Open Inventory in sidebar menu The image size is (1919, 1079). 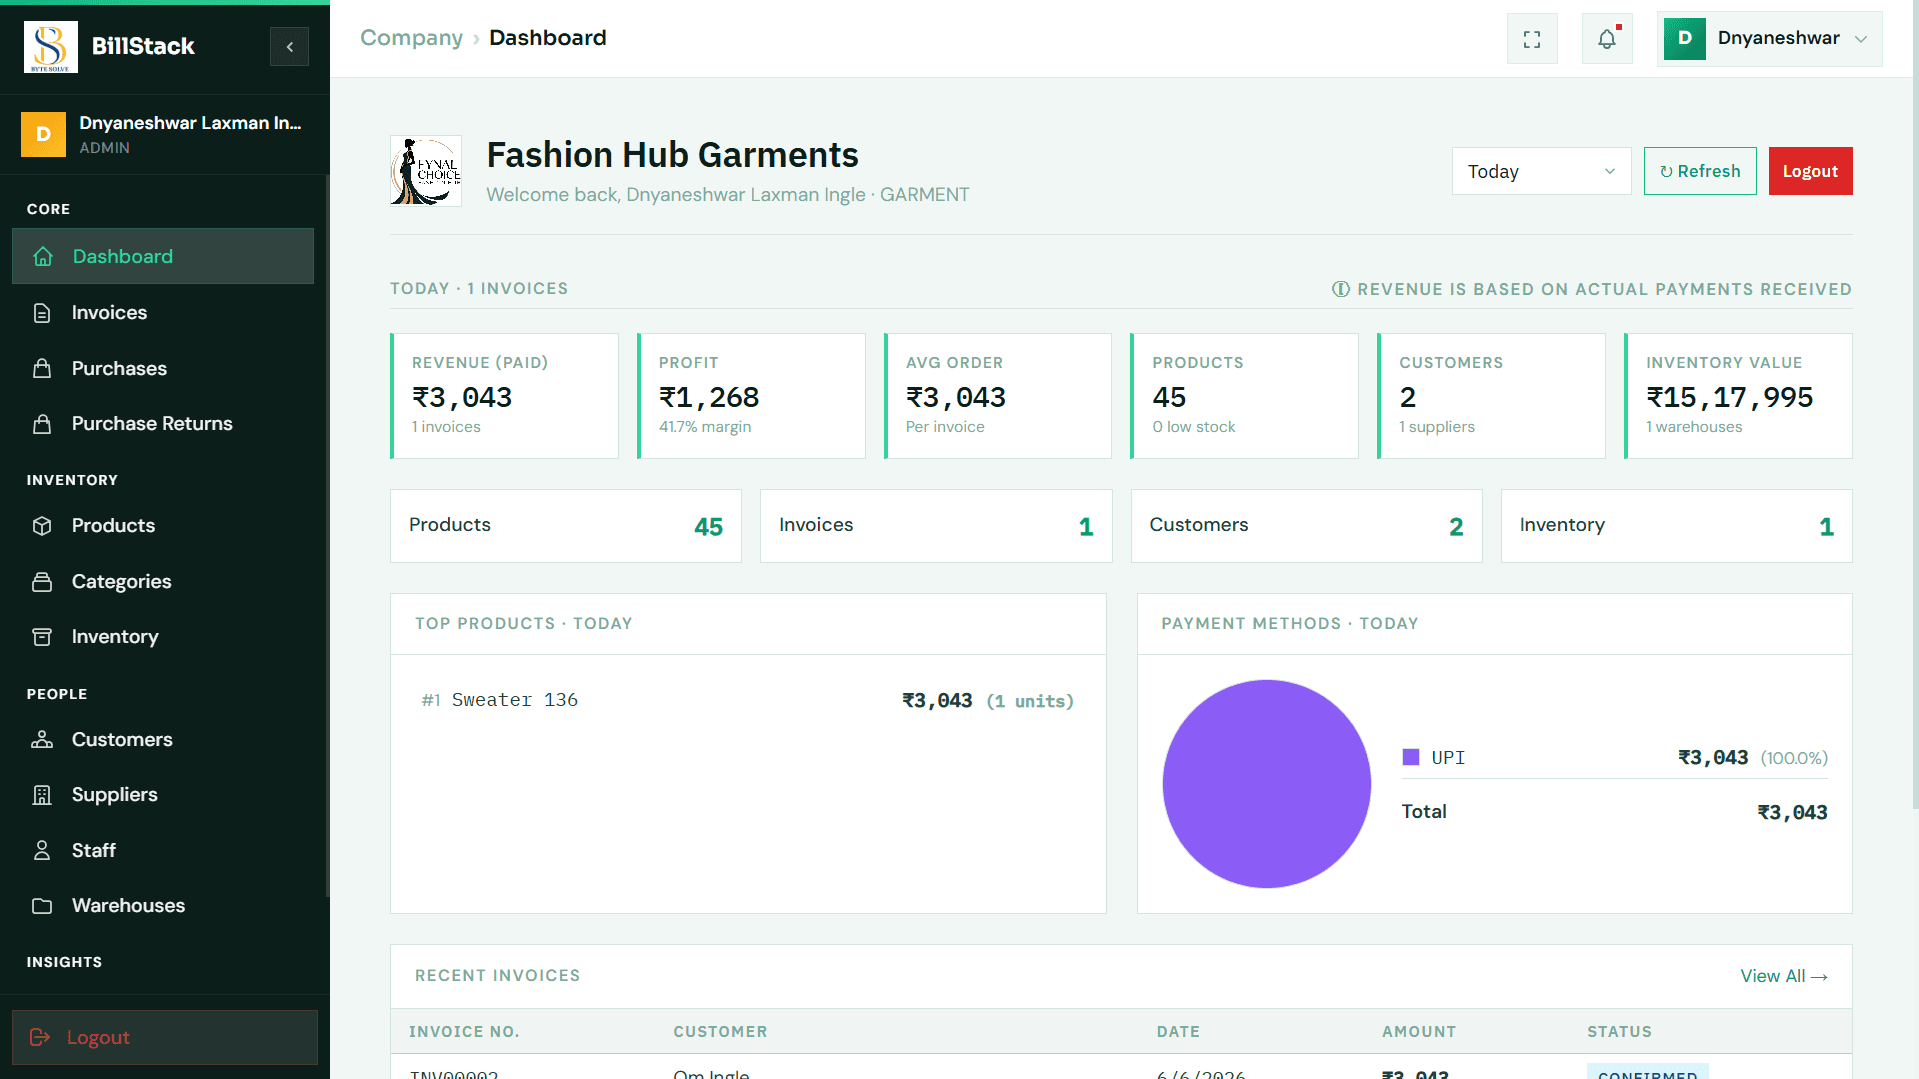[163, 637]
